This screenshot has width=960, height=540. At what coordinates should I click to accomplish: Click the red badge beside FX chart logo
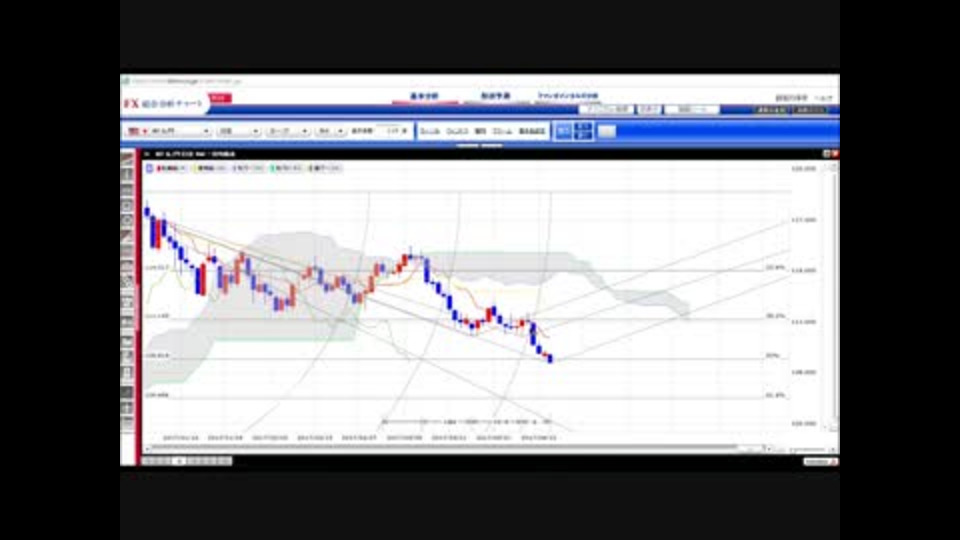220,98
